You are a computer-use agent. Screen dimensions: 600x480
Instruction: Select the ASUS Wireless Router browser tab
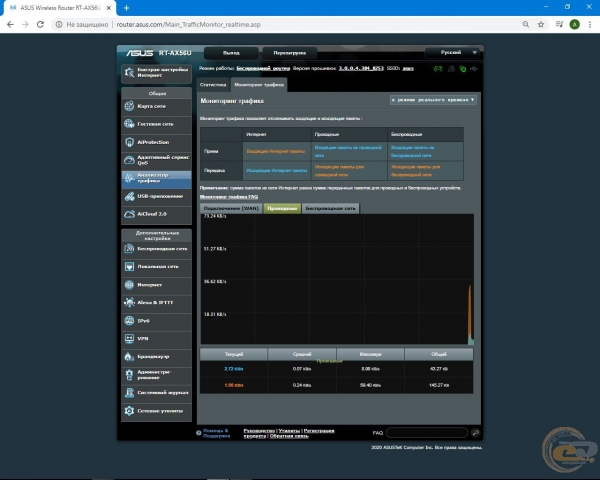point(59,8)
